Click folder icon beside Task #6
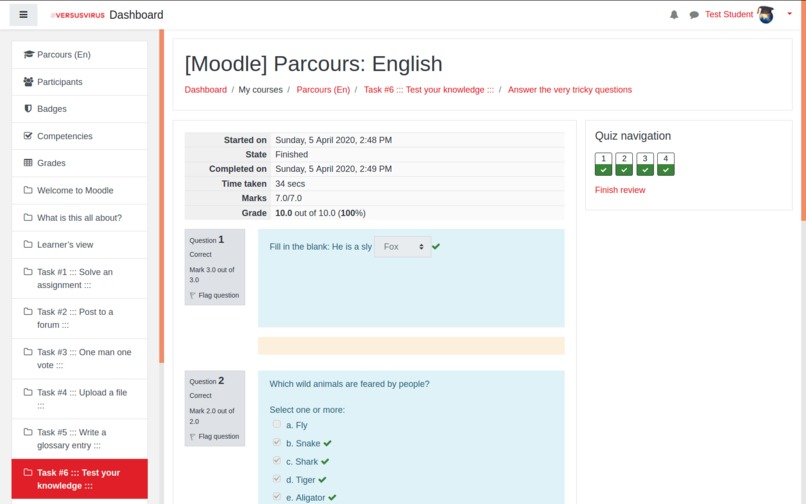 click(x=28, y=472)
